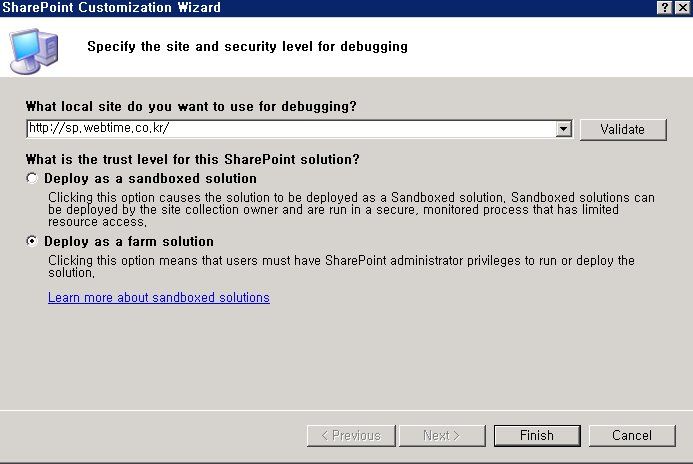Viewport: 693px width, 464px height.
Task: Close the SharePoint Customization Wizard
Action: [x=682, y=8]
